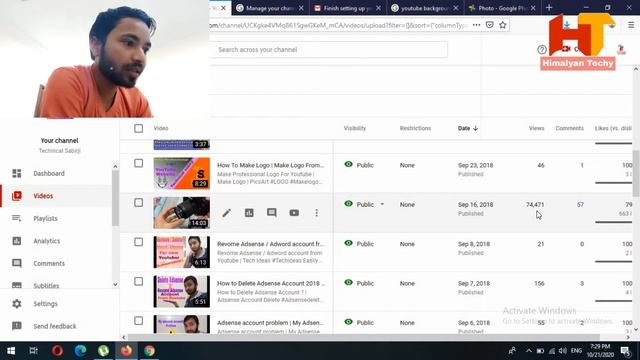640x360 pixels.
Task: Click the browser address bar URL
Action: (x=339, y=25)
